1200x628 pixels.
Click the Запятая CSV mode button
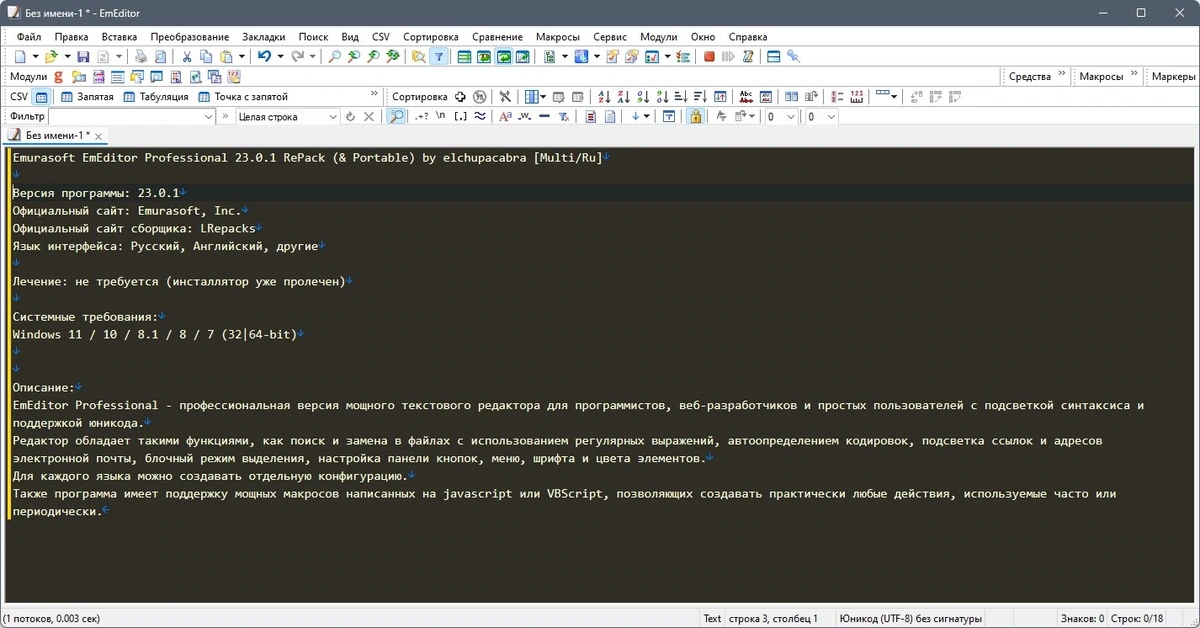coord(87,97)
